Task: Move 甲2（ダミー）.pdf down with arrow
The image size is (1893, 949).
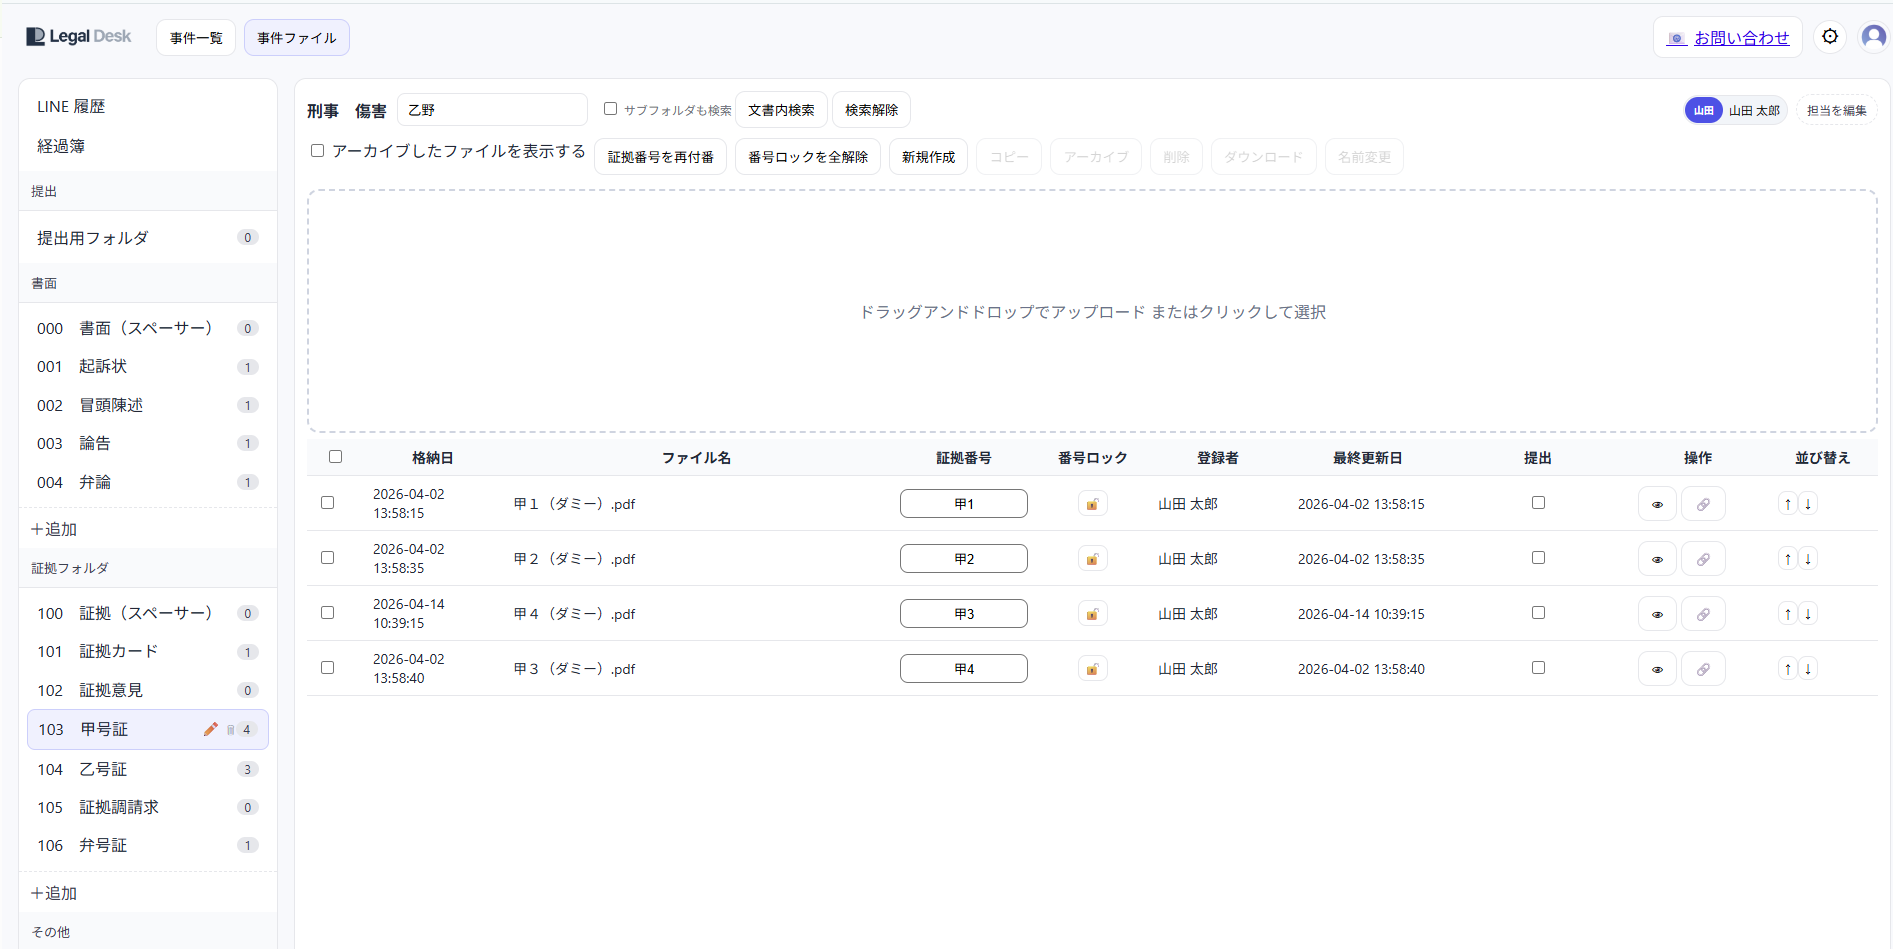Action: point(1808,559)
